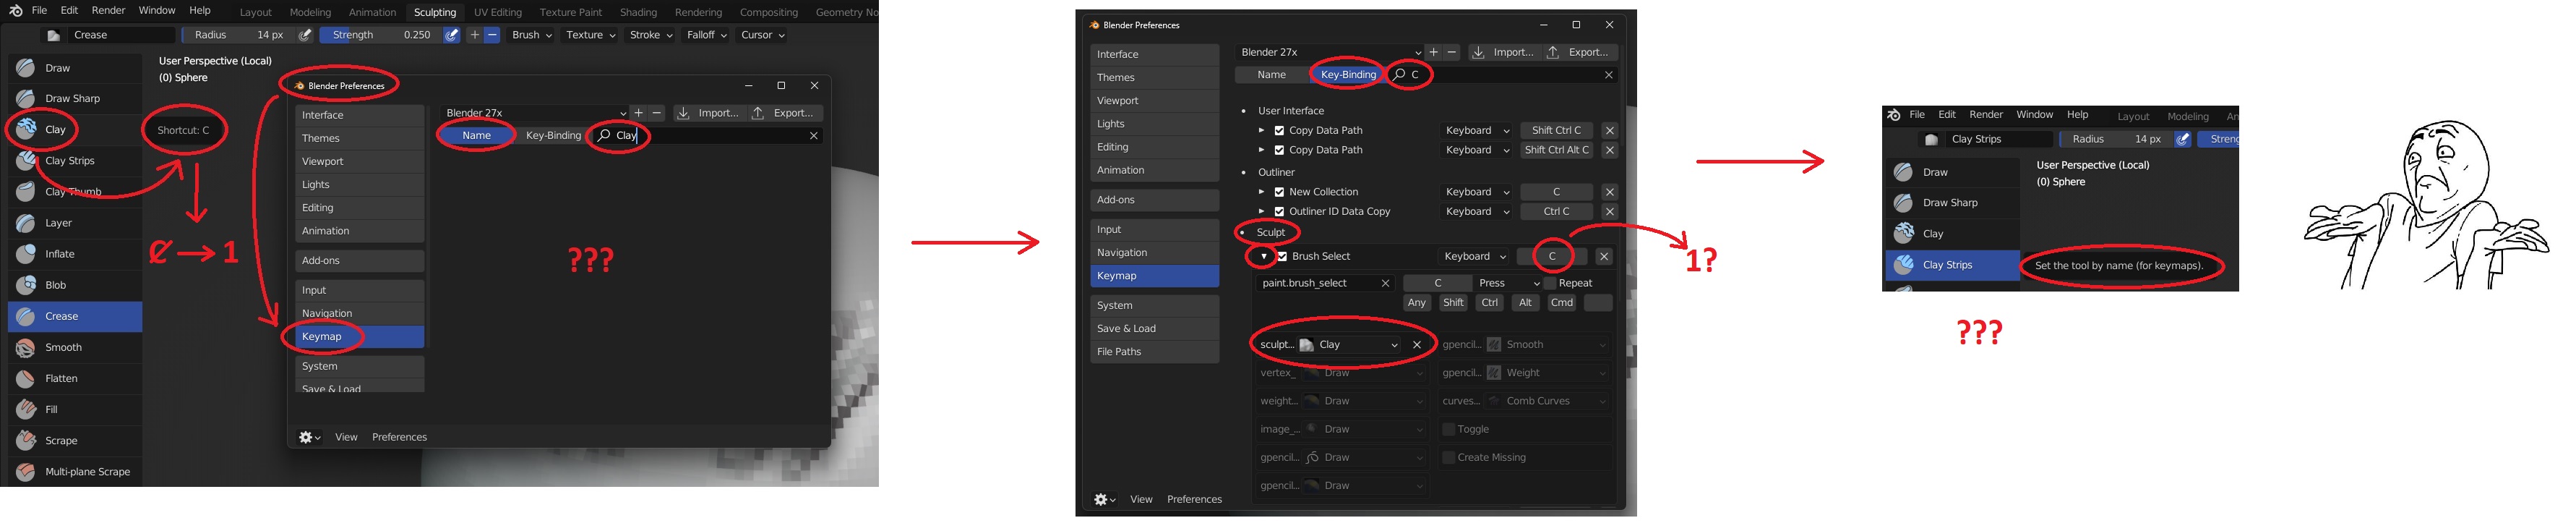
Task: Click the Shift Ctrl Alt C shortcut button
Action: [1556, 150]
